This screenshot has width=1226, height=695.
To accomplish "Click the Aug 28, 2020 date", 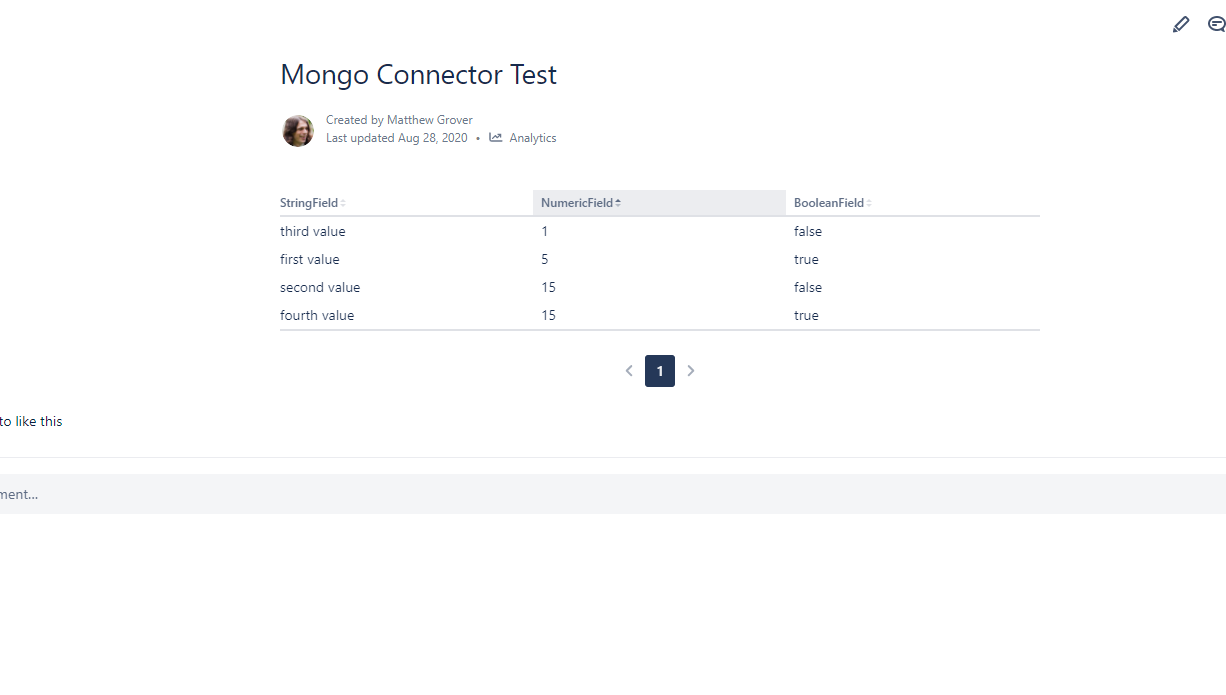I will pos(432,138).
